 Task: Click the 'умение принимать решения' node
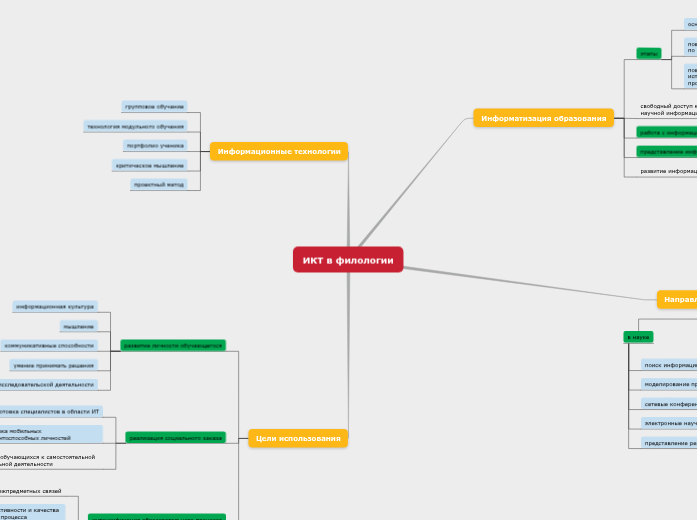click(x=54, y=365)
